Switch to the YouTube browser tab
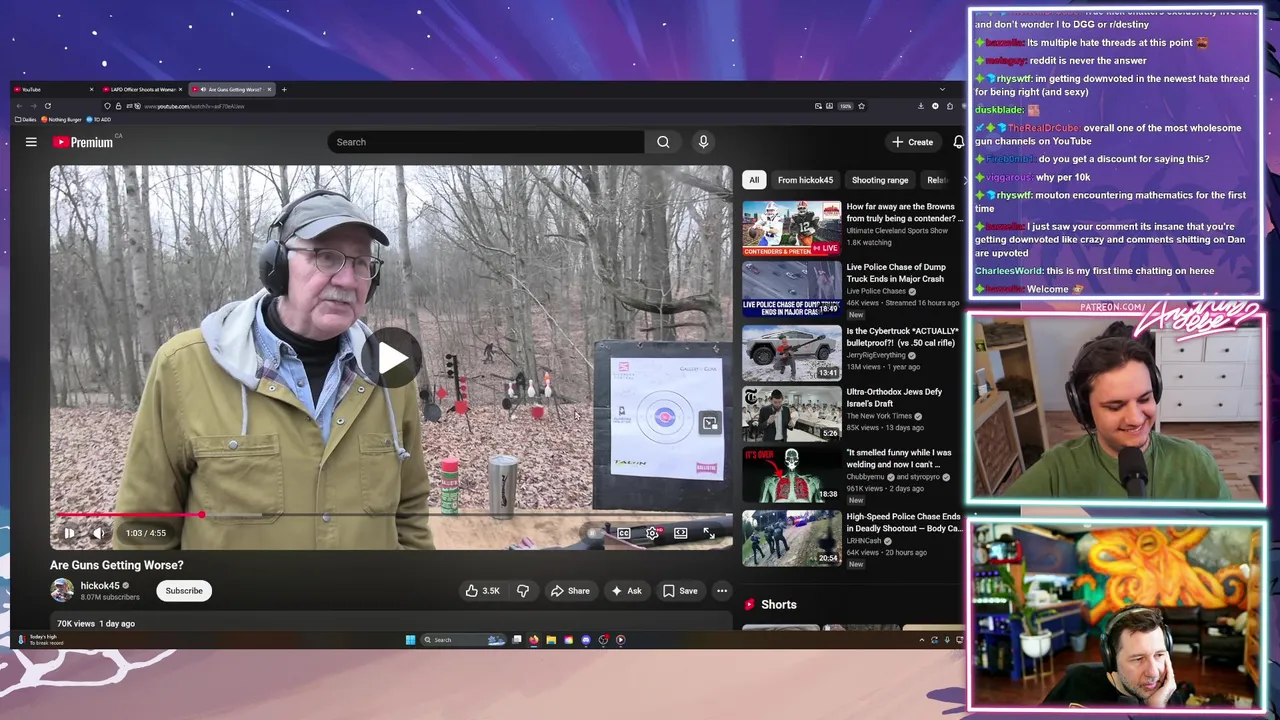The width and height of the screenshot is (1280, 720). coord(54,89)
